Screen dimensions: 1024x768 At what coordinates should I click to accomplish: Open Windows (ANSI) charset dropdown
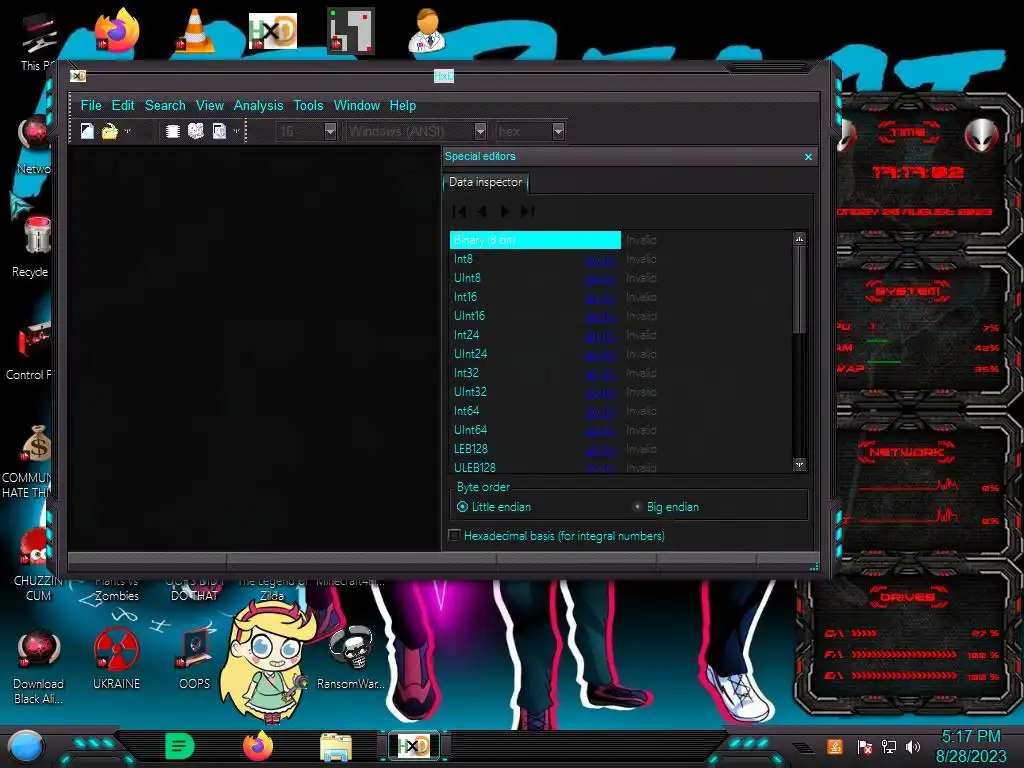480,131
